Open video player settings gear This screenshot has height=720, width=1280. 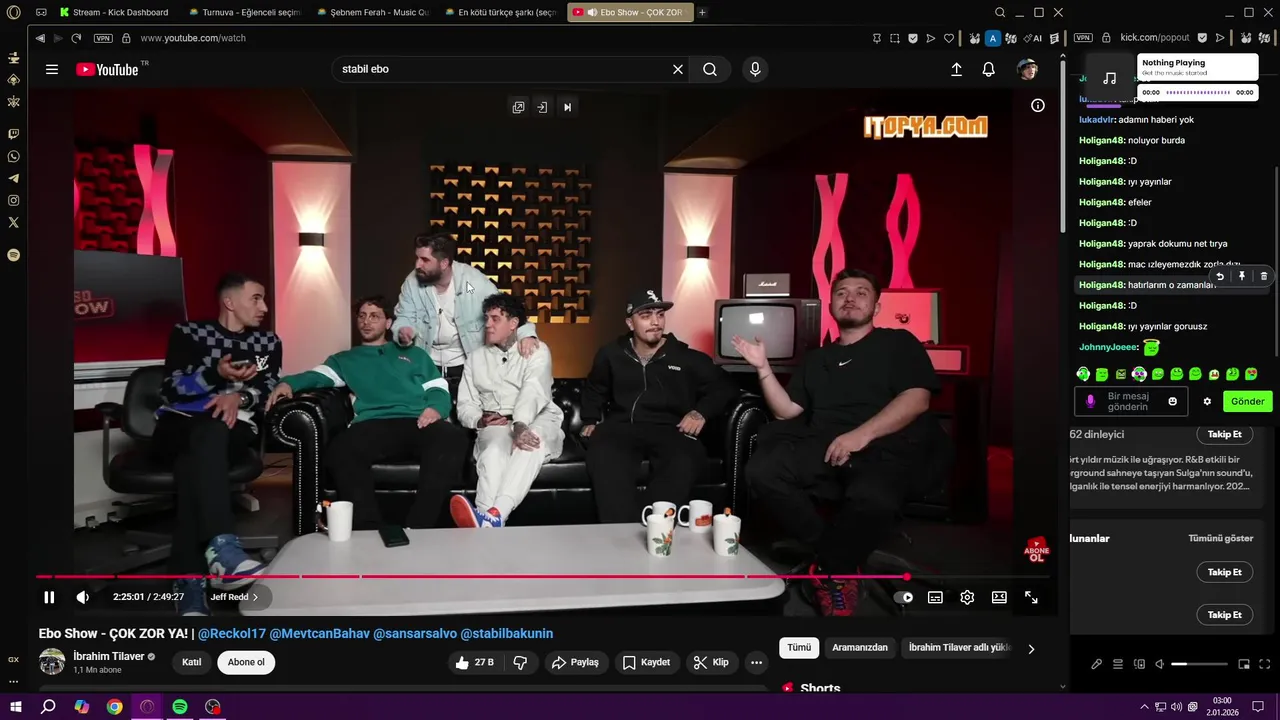pos(967,597)
